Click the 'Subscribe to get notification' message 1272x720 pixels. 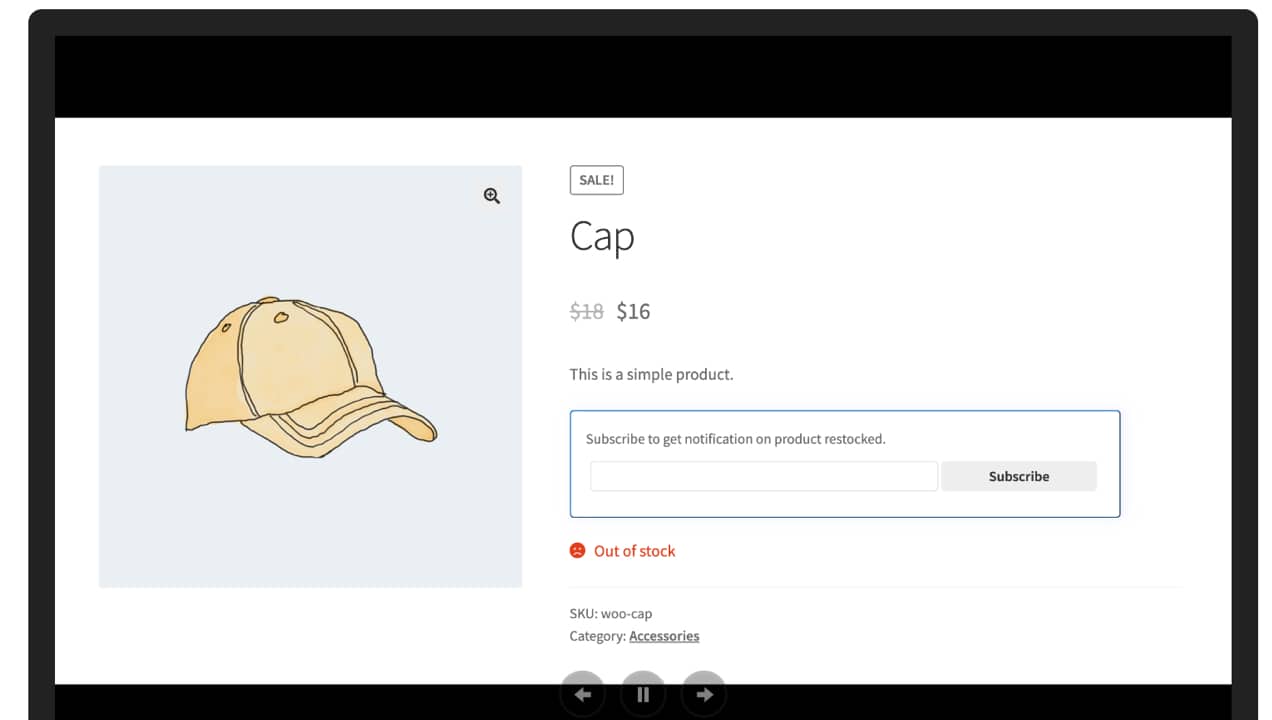click(736, 438)
